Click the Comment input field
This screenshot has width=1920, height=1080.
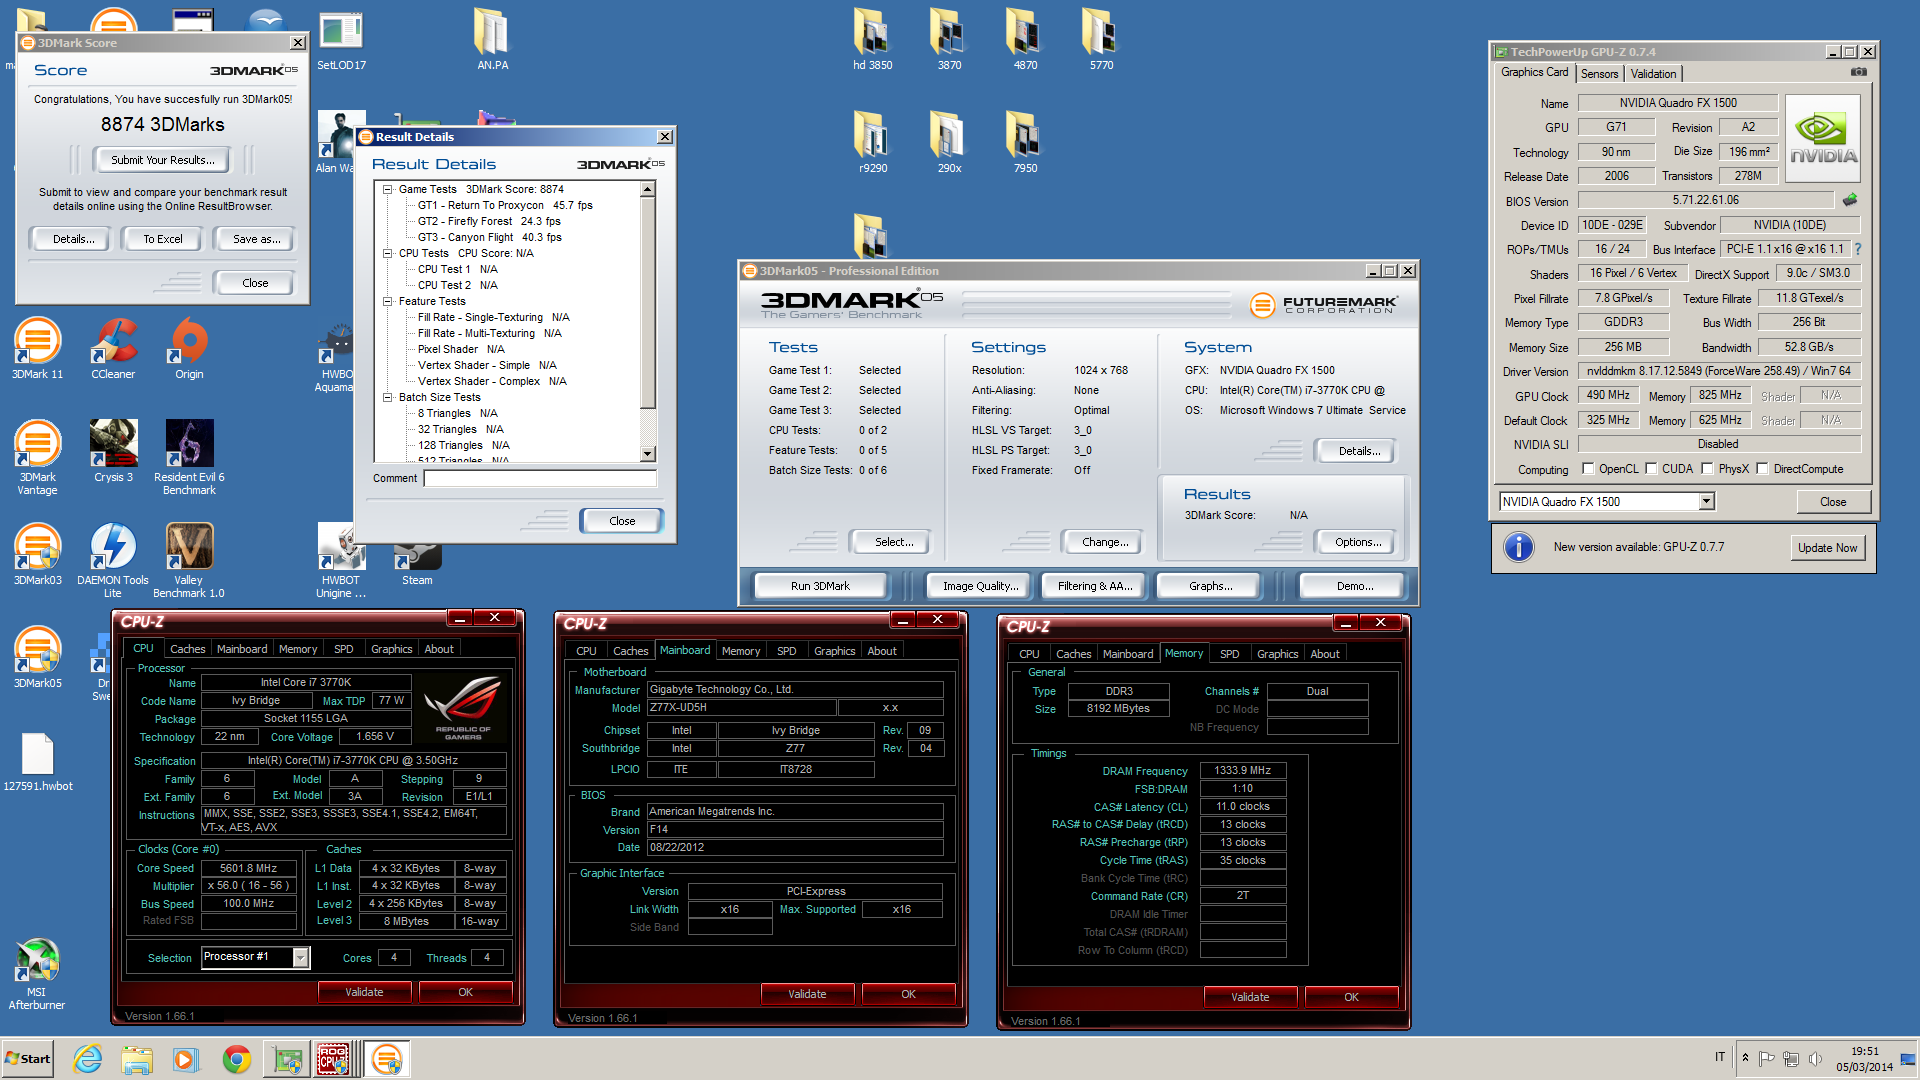click(x=540, y=478)
